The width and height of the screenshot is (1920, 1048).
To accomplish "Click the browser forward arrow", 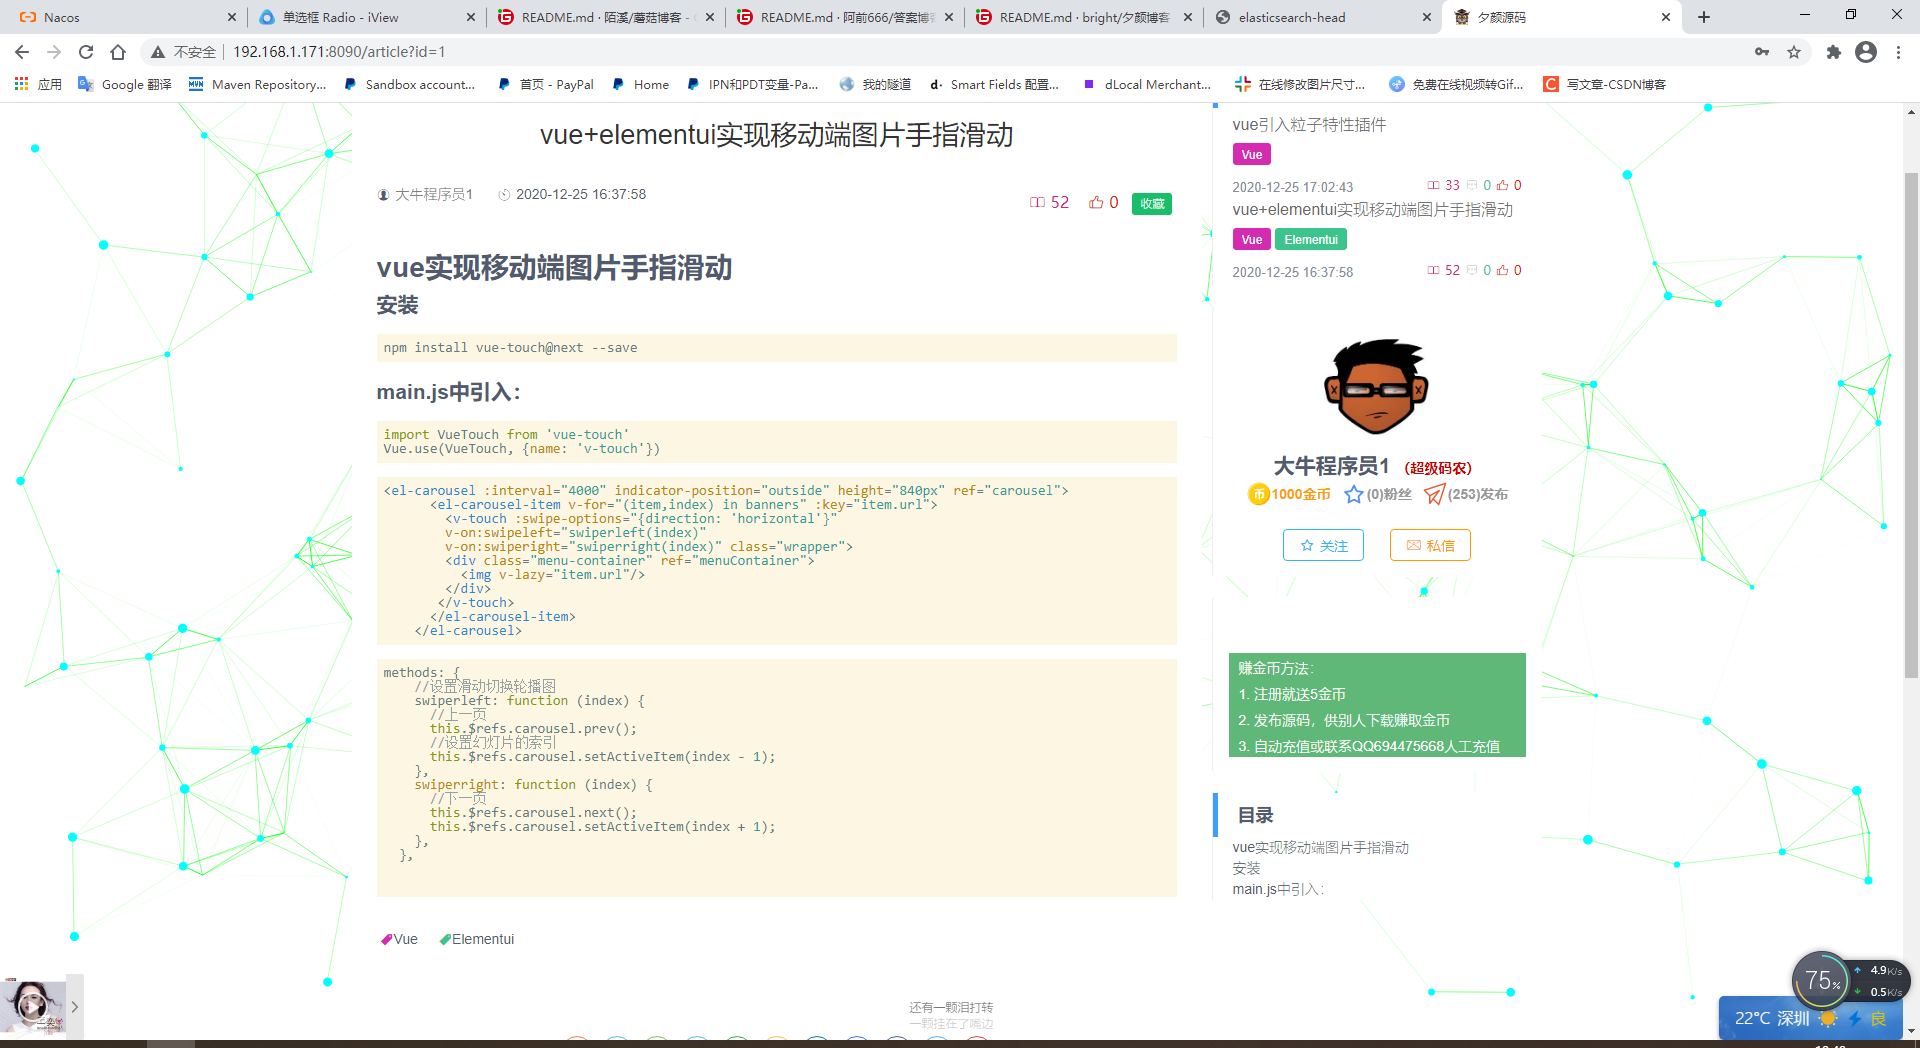I will 54,52.
